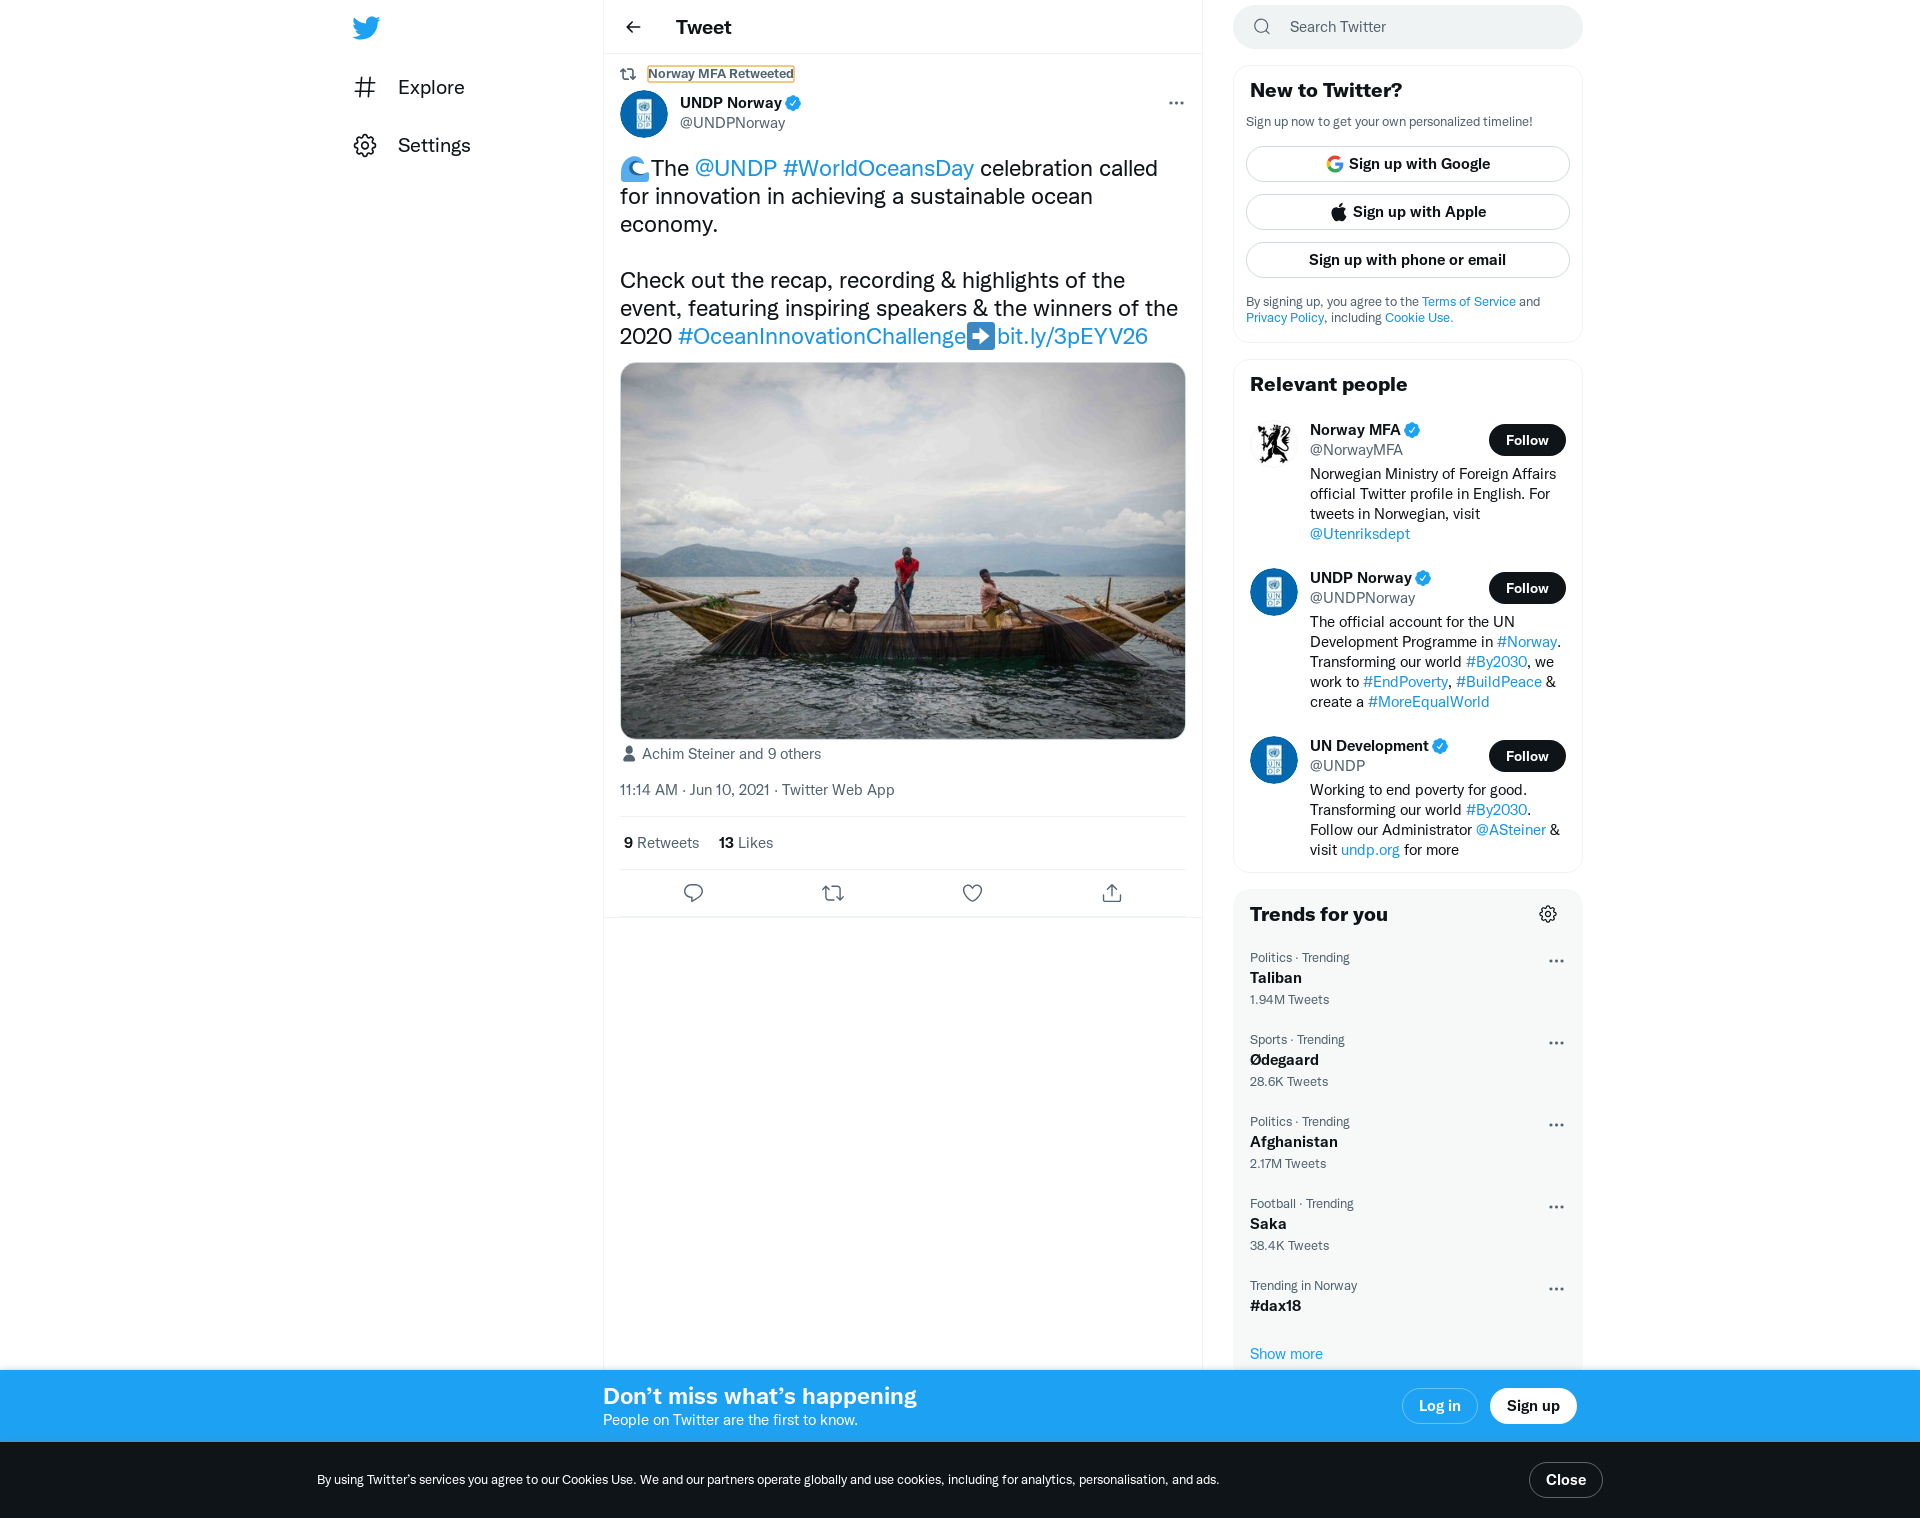The image size is (1920, 1518).
Task: Open Explore in the sidebar
Action: point(430,87)
